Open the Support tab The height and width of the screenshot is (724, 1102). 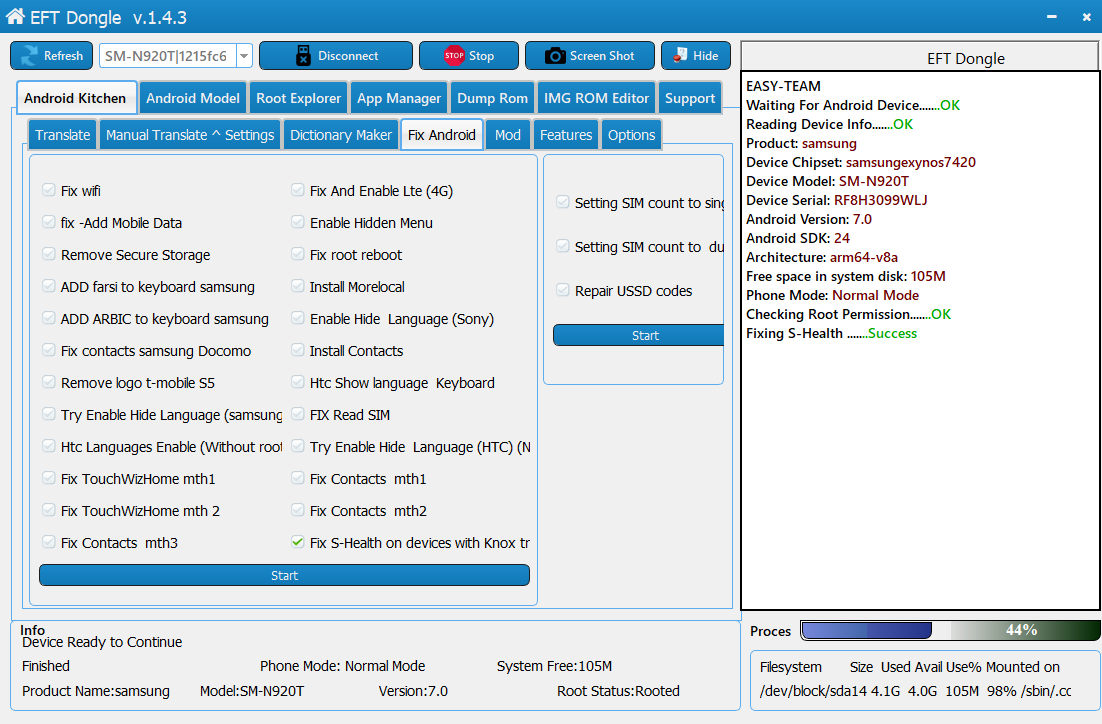click(x=689, y=98)
